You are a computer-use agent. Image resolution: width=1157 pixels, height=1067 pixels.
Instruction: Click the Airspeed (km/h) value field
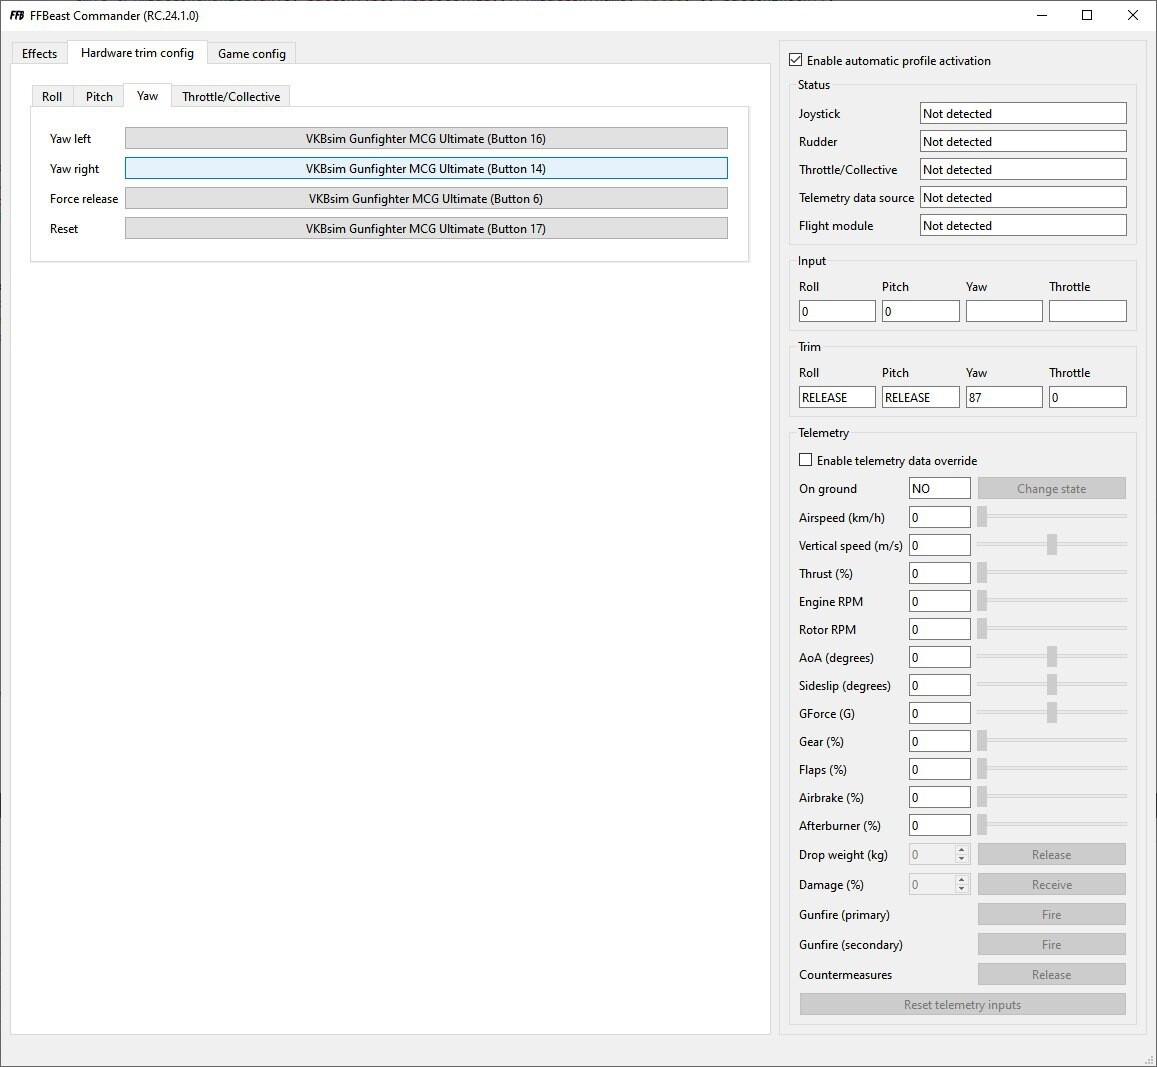click(939, 517)
